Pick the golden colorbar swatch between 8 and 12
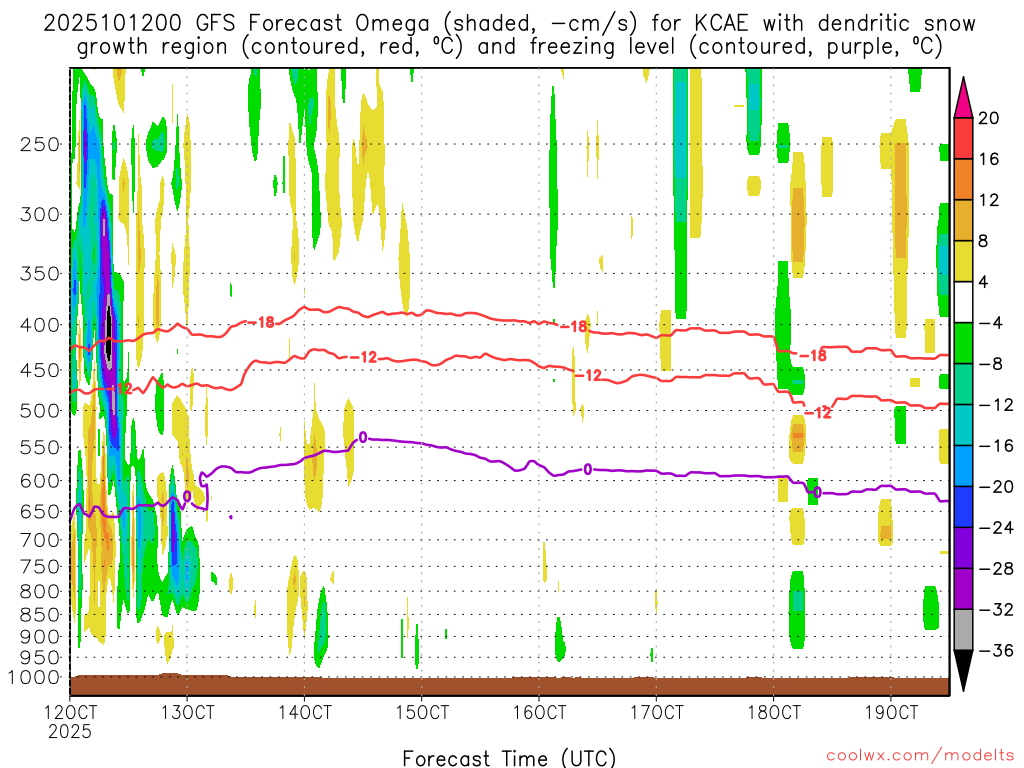This screenshot has height=768, width=1024. pyautogui.click(x=963, y=220)
